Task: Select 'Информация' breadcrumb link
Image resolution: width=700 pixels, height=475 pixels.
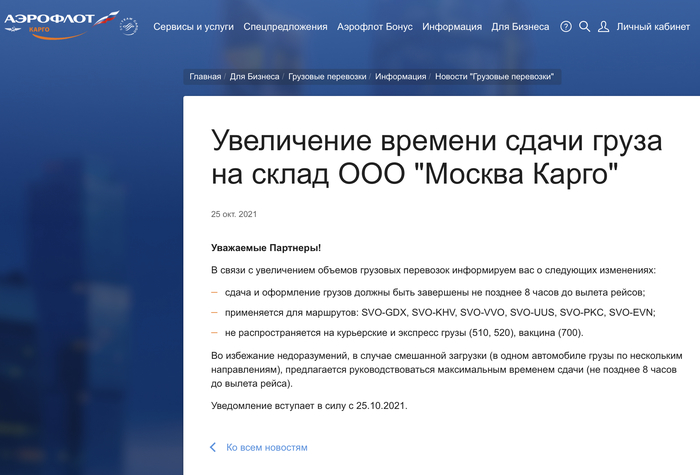Action: [x=401, y=76]
